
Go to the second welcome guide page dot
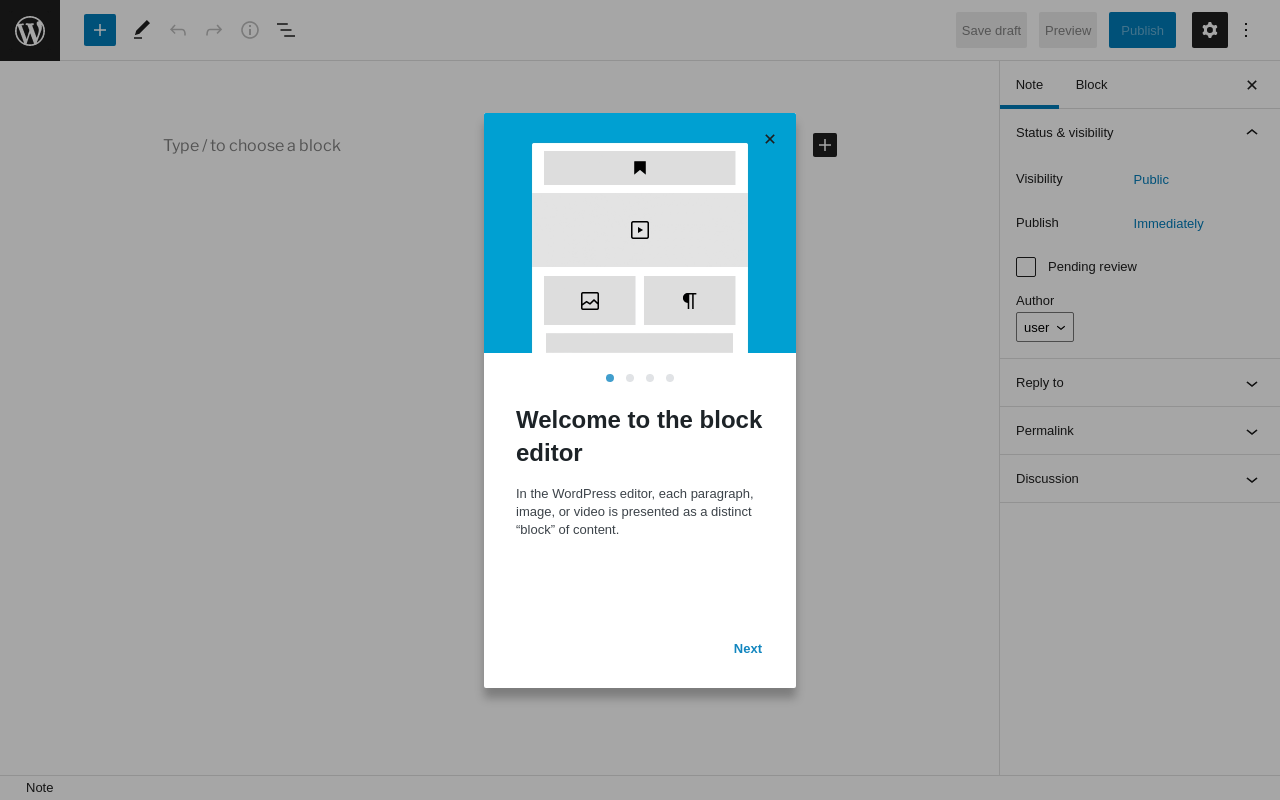coord(630,378)
